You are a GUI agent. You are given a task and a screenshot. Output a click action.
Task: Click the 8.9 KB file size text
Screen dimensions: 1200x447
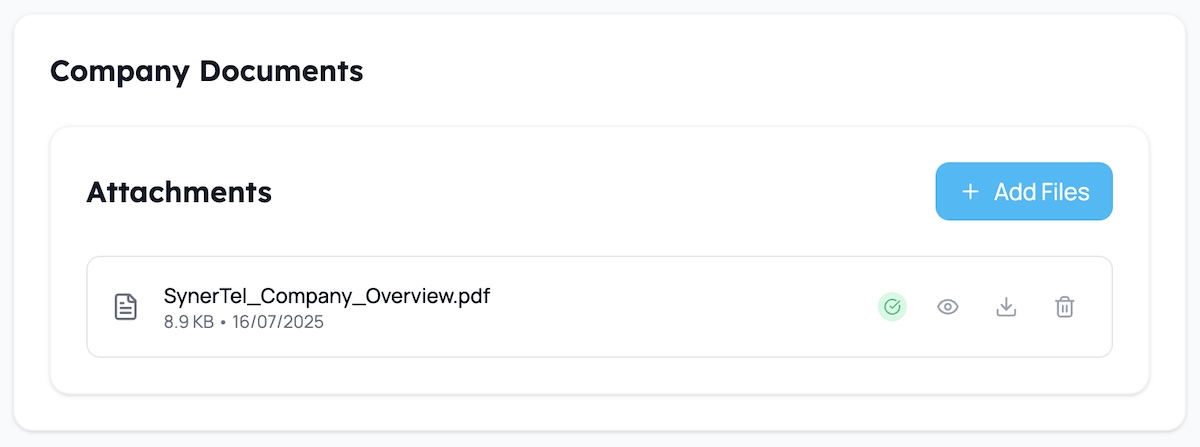click(188, 323)
